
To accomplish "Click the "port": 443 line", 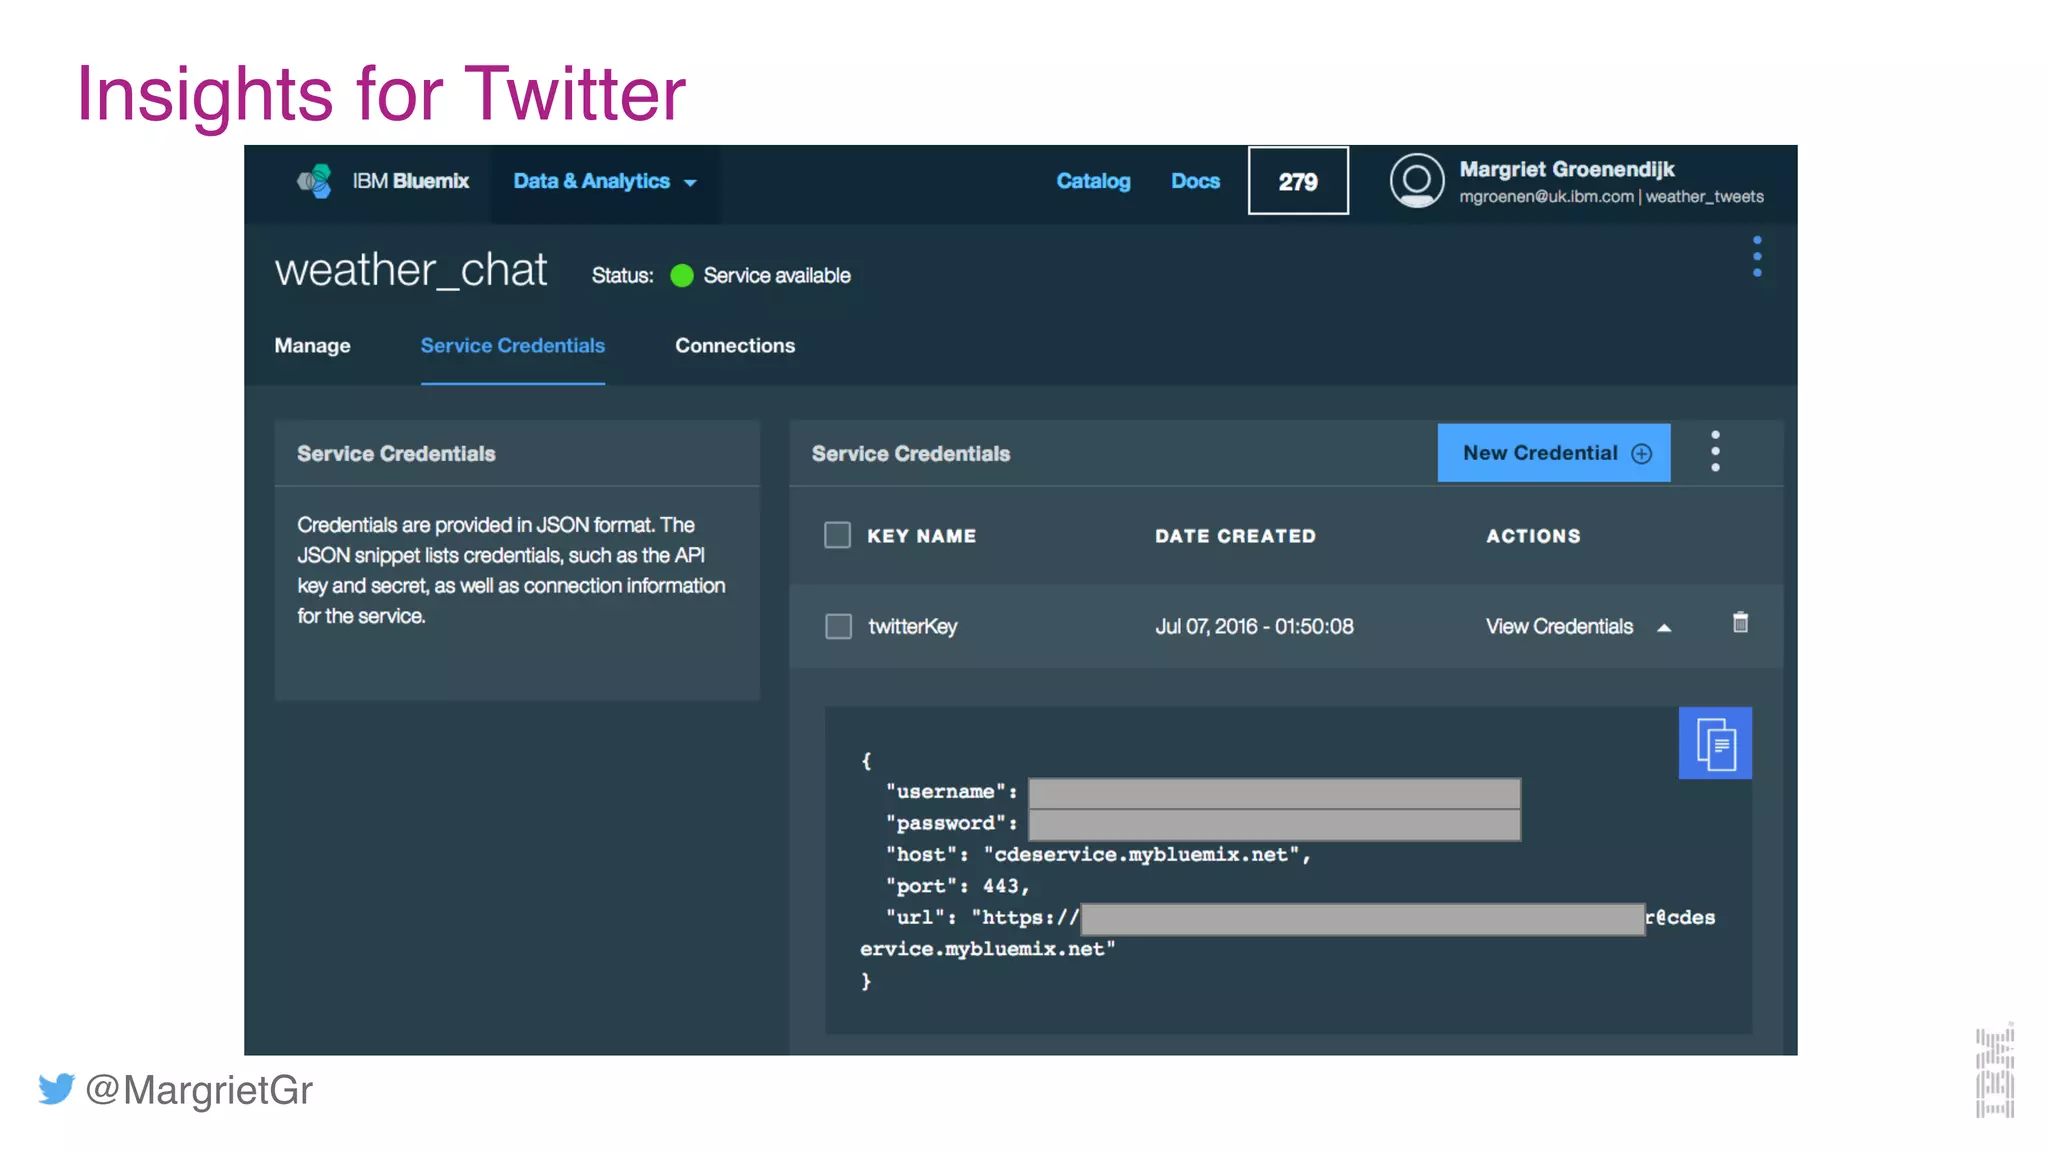I will (957, 886).
